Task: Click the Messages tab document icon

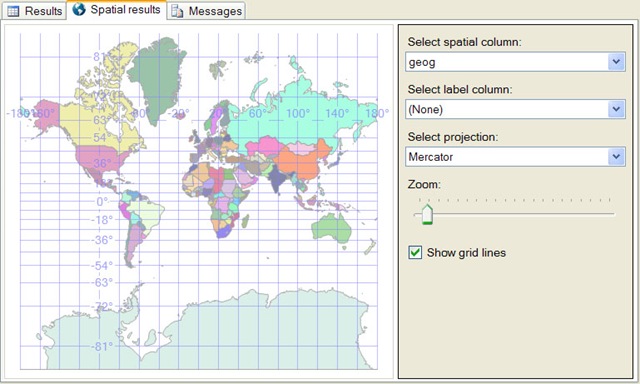Action: [177, 11]
